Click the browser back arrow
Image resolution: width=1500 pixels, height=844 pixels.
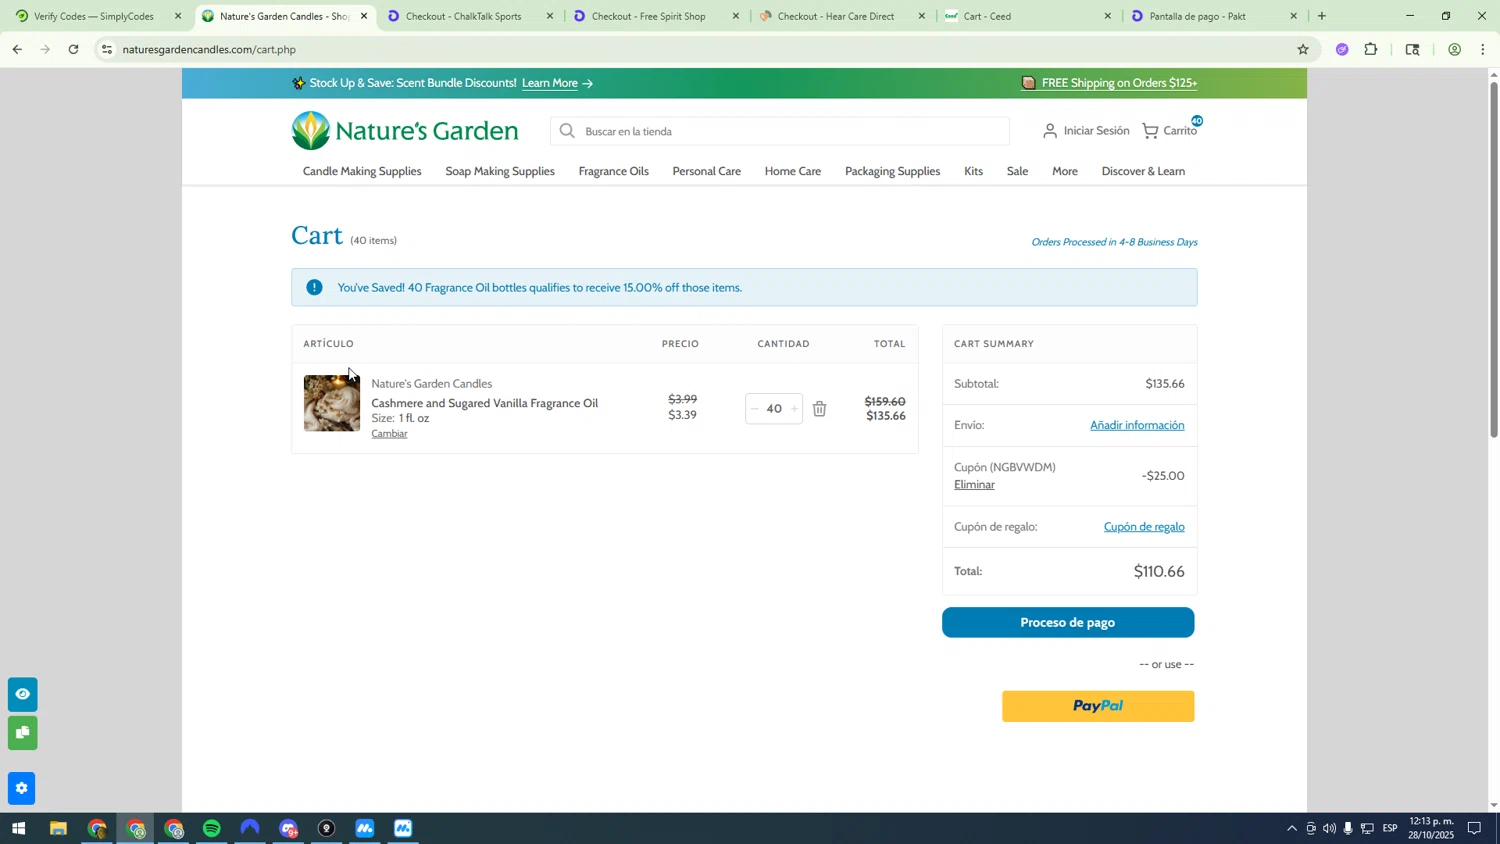coord(17,49)
